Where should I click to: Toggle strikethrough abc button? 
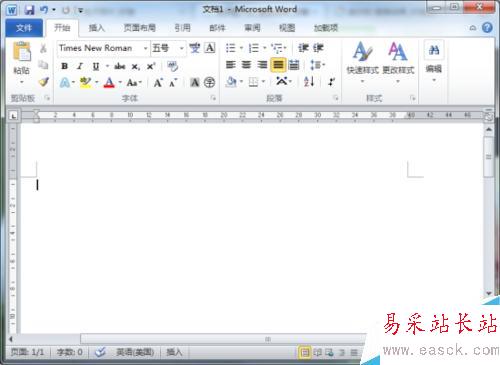120,66
